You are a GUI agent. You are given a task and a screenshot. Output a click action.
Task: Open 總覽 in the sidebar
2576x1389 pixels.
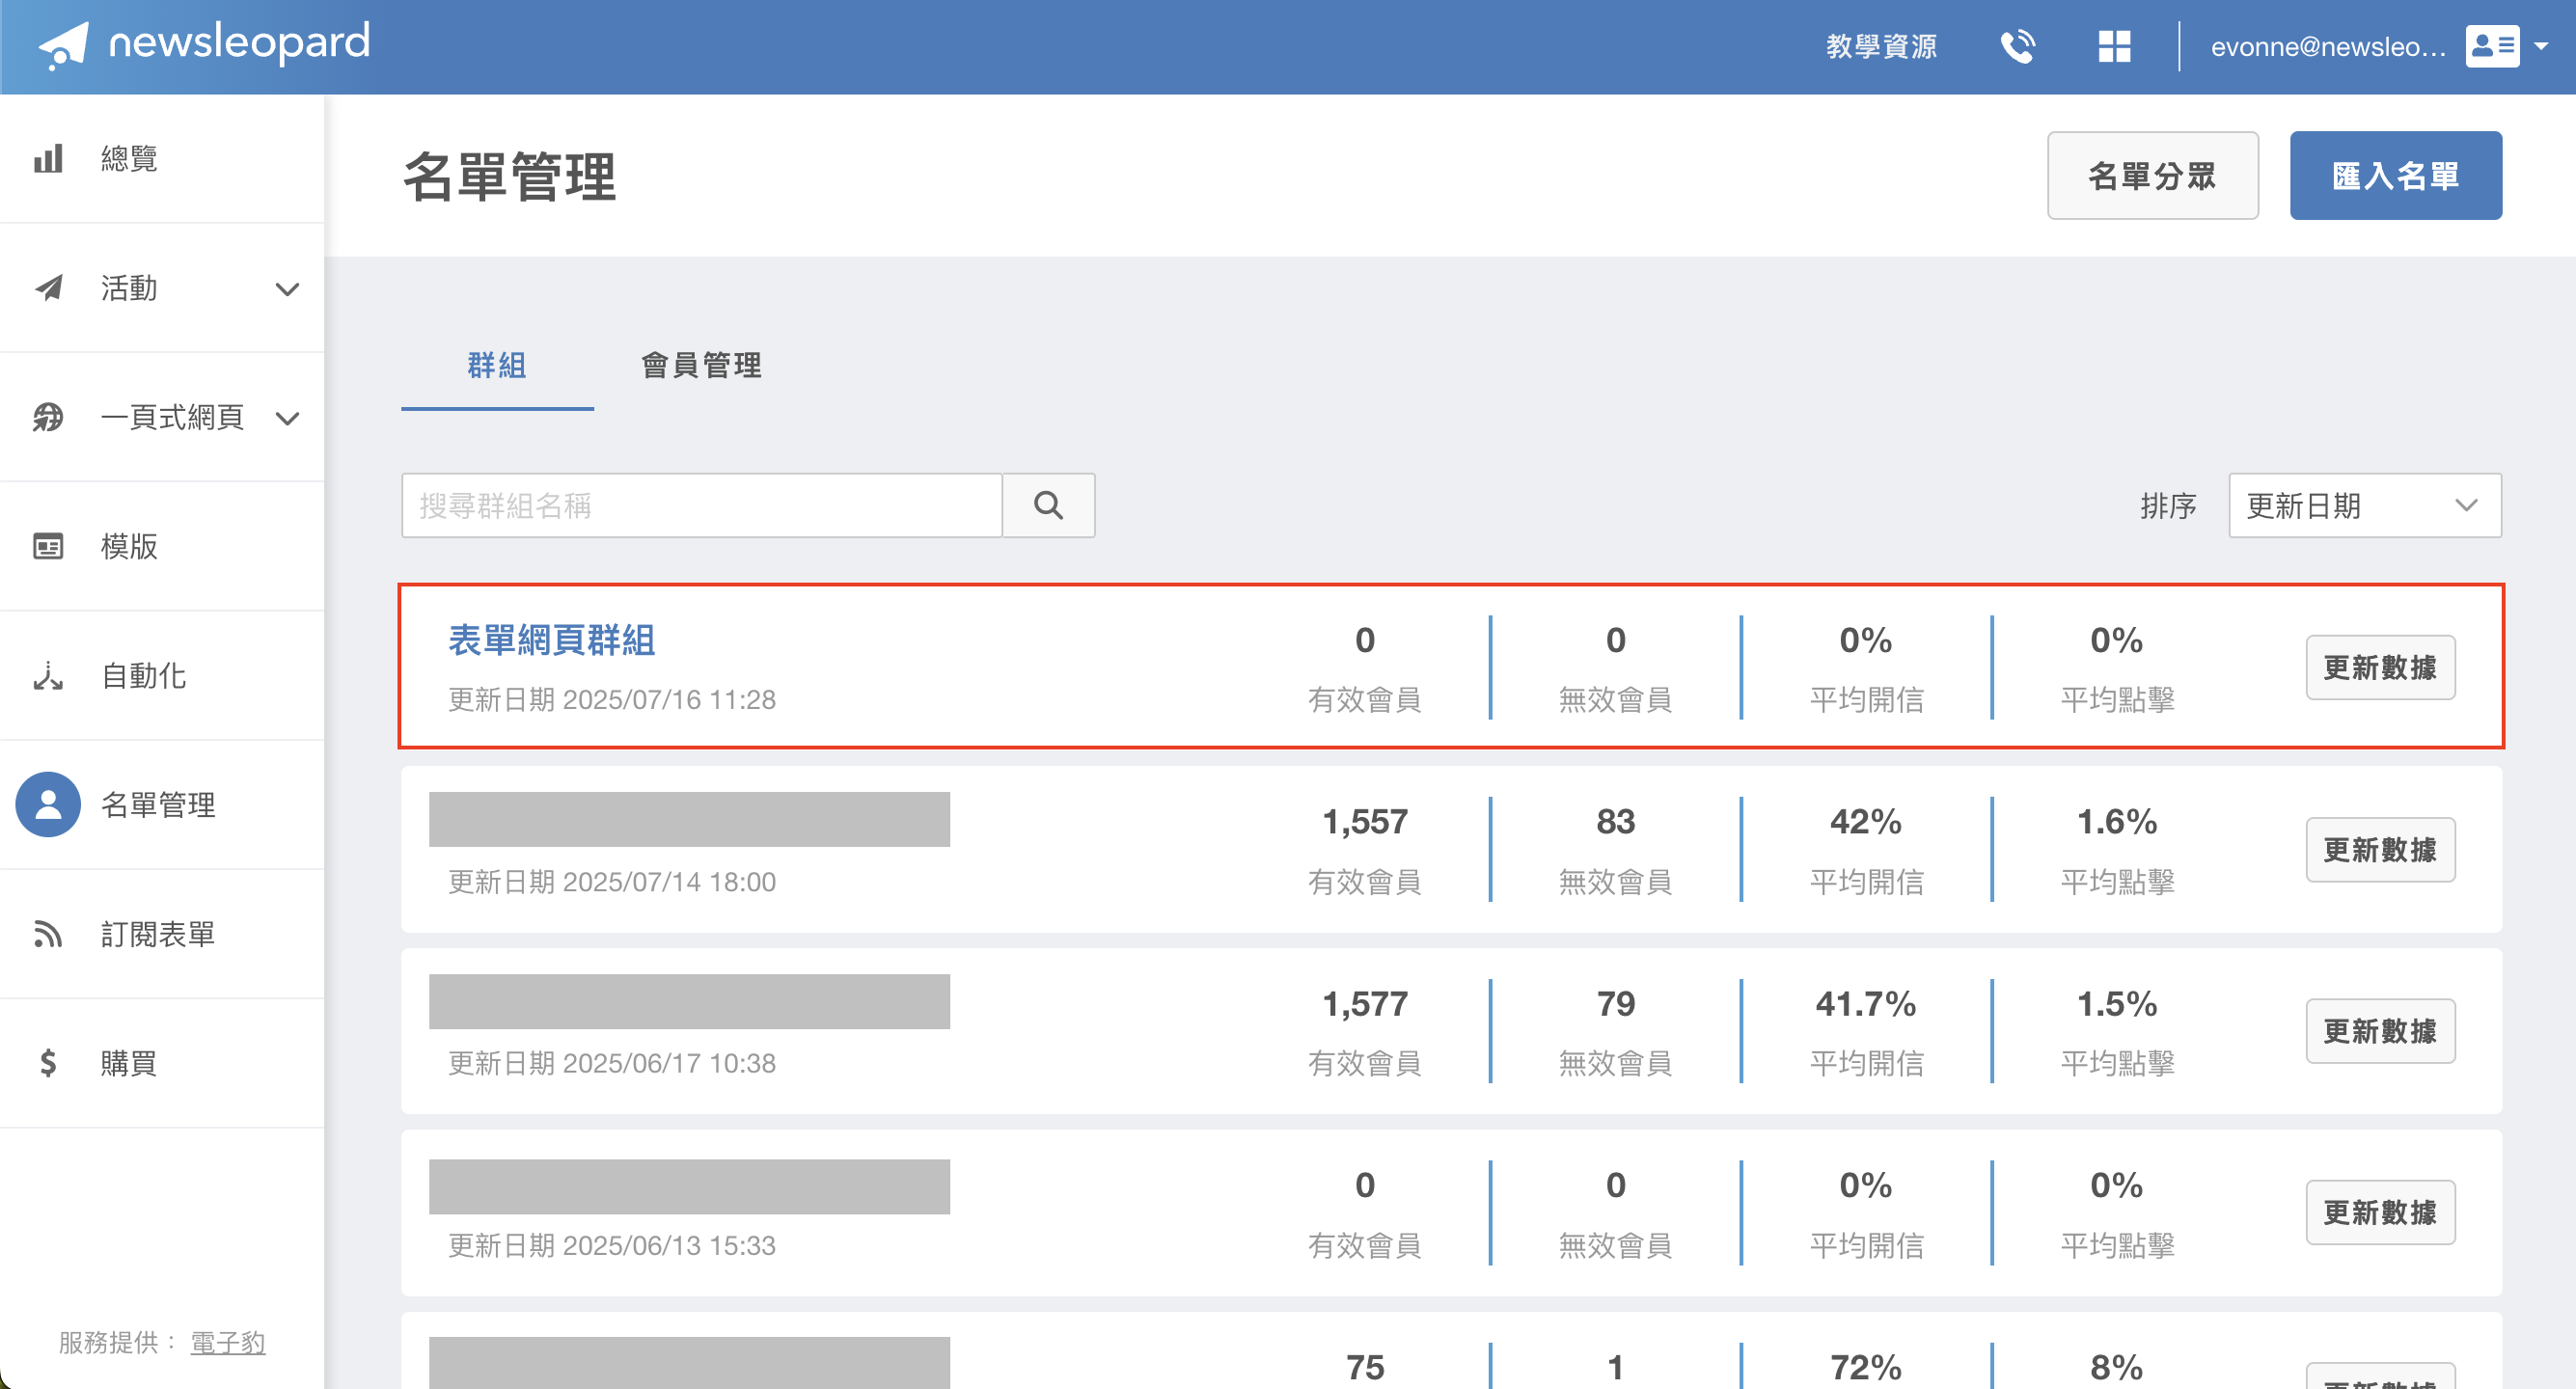(129, 158)
